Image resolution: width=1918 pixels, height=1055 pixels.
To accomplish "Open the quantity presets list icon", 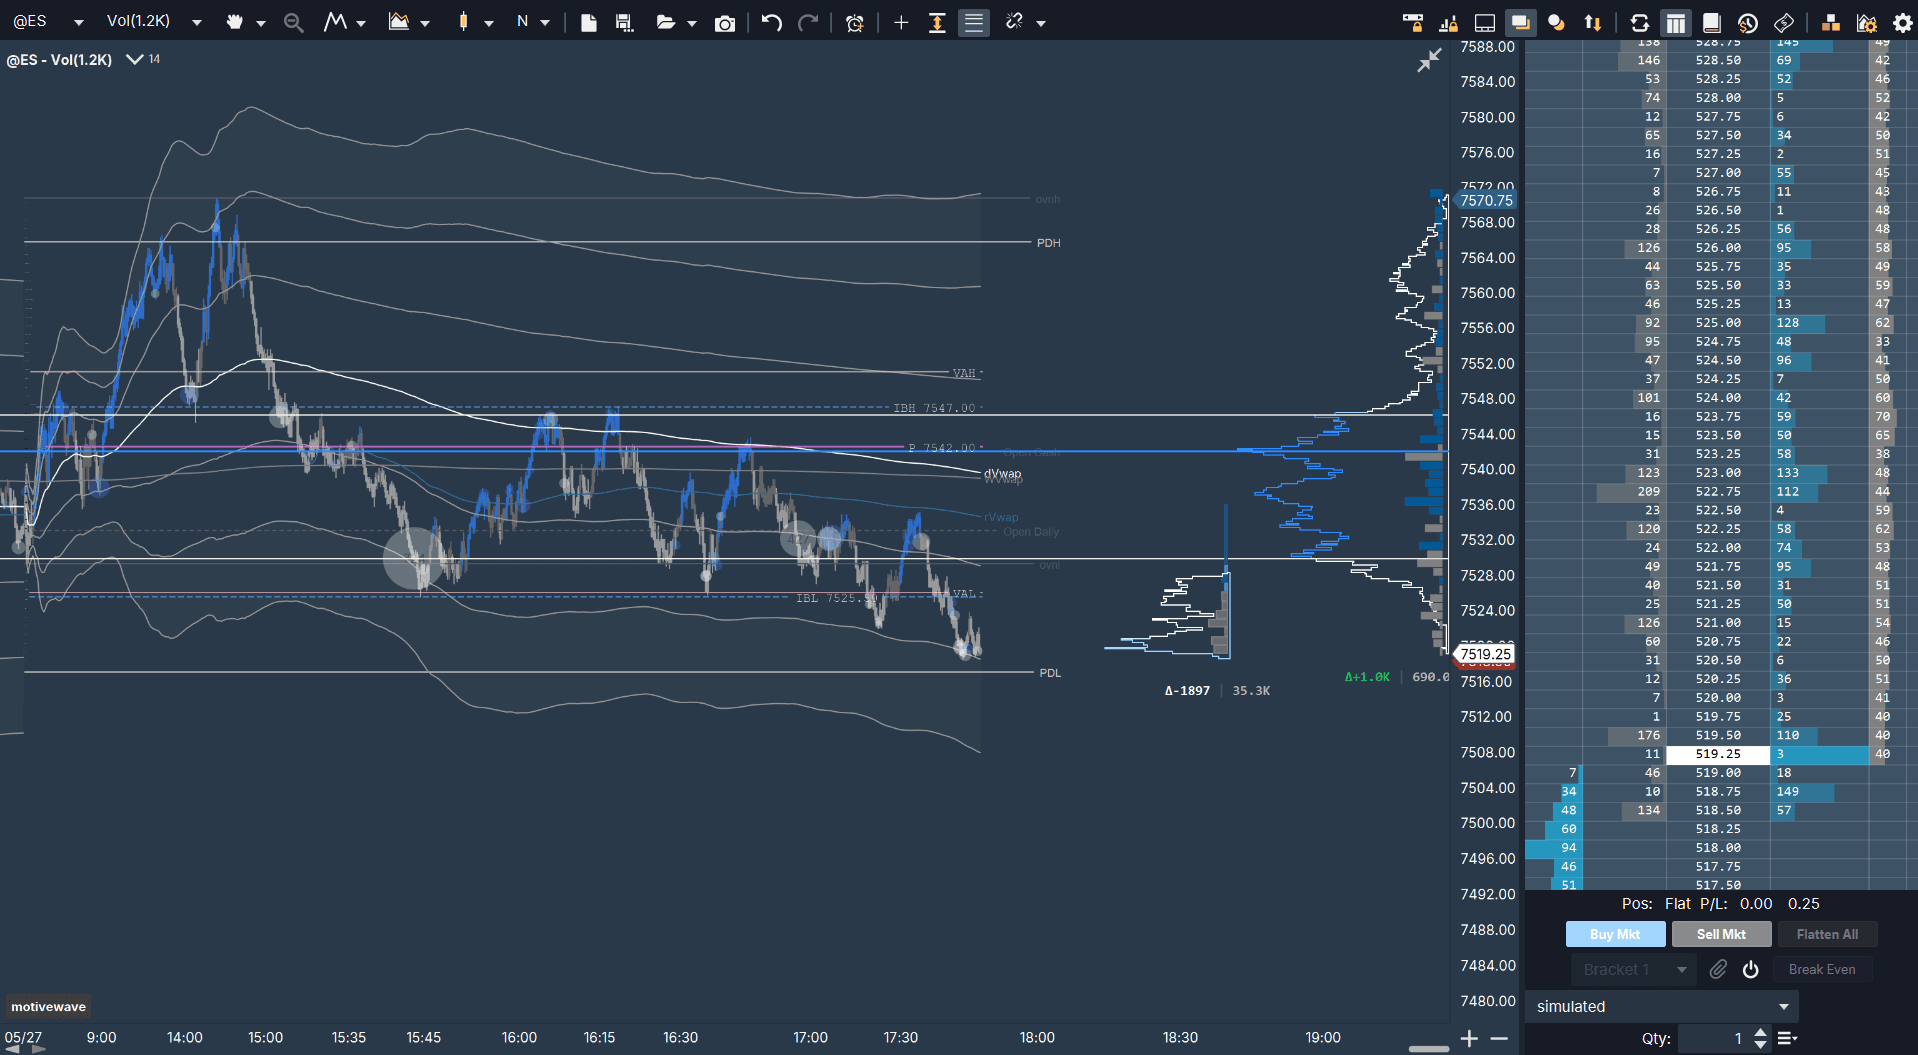I will (x=1787, y=1038).
